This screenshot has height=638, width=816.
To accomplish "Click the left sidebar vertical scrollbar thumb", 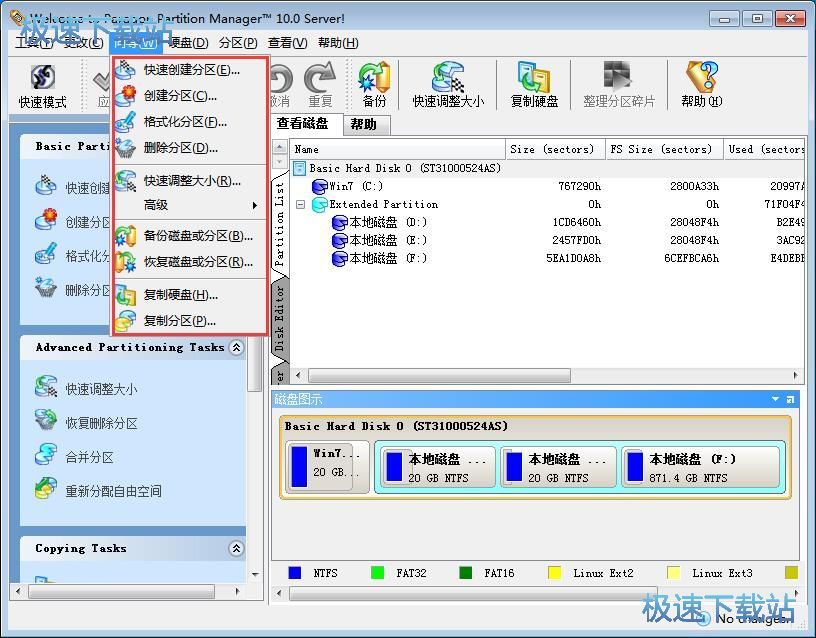I will pos(254,364).
